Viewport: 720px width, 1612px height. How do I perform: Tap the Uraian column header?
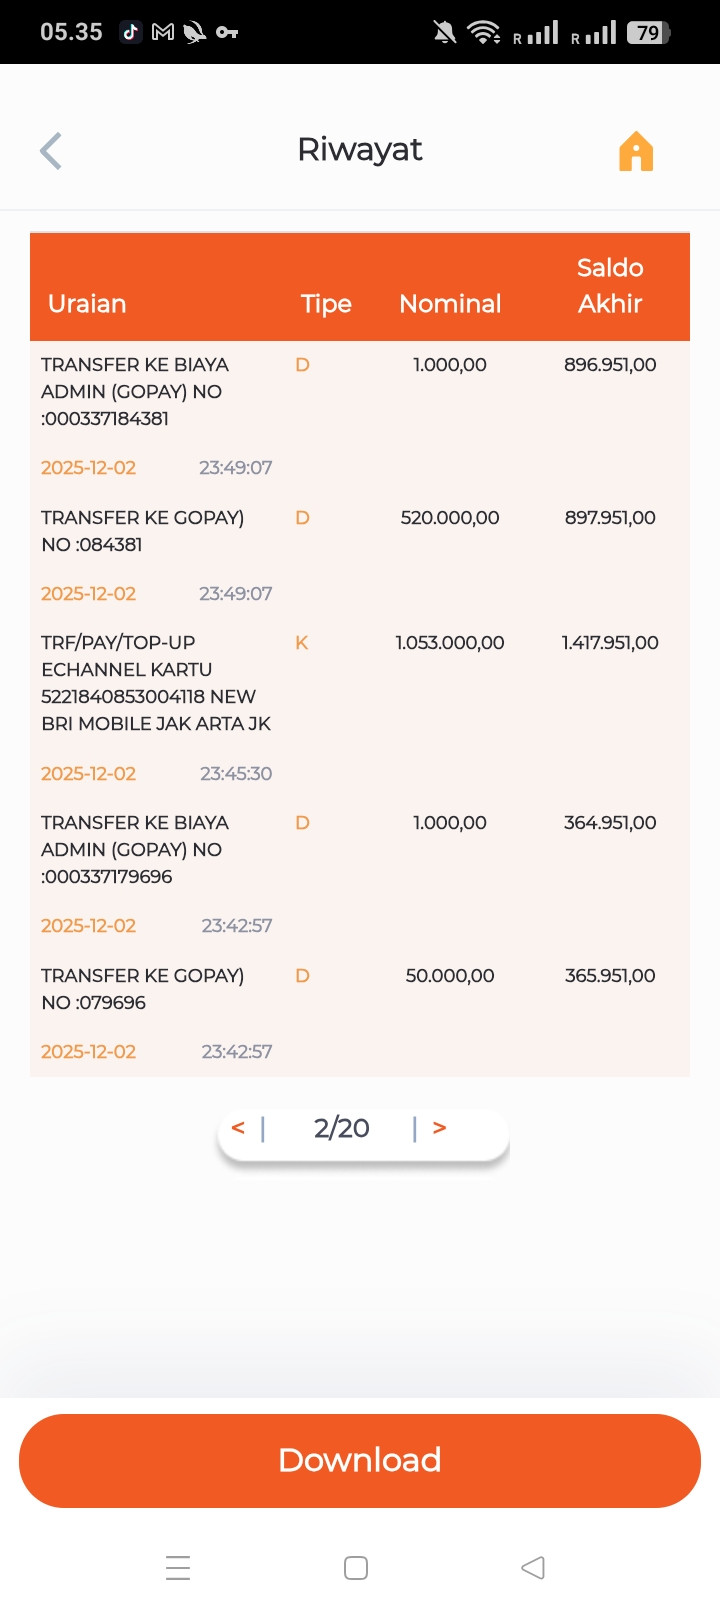[x=87, y=304]
